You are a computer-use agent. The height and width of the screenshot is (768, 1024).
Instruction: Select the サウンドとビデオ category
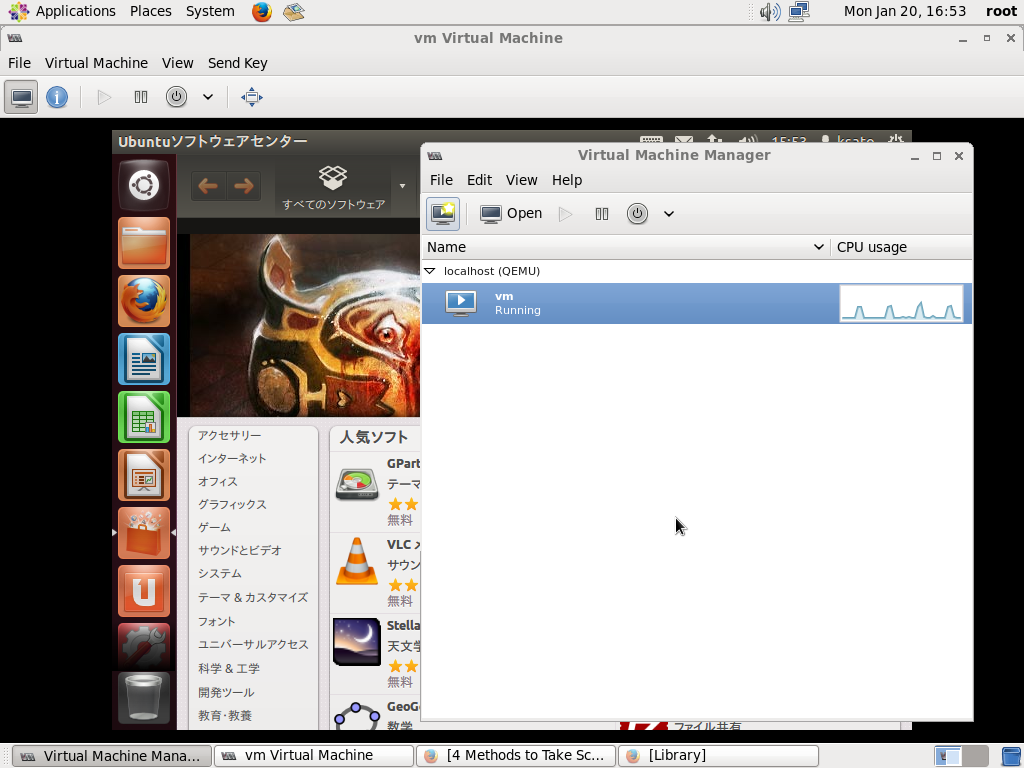[240, 550]
